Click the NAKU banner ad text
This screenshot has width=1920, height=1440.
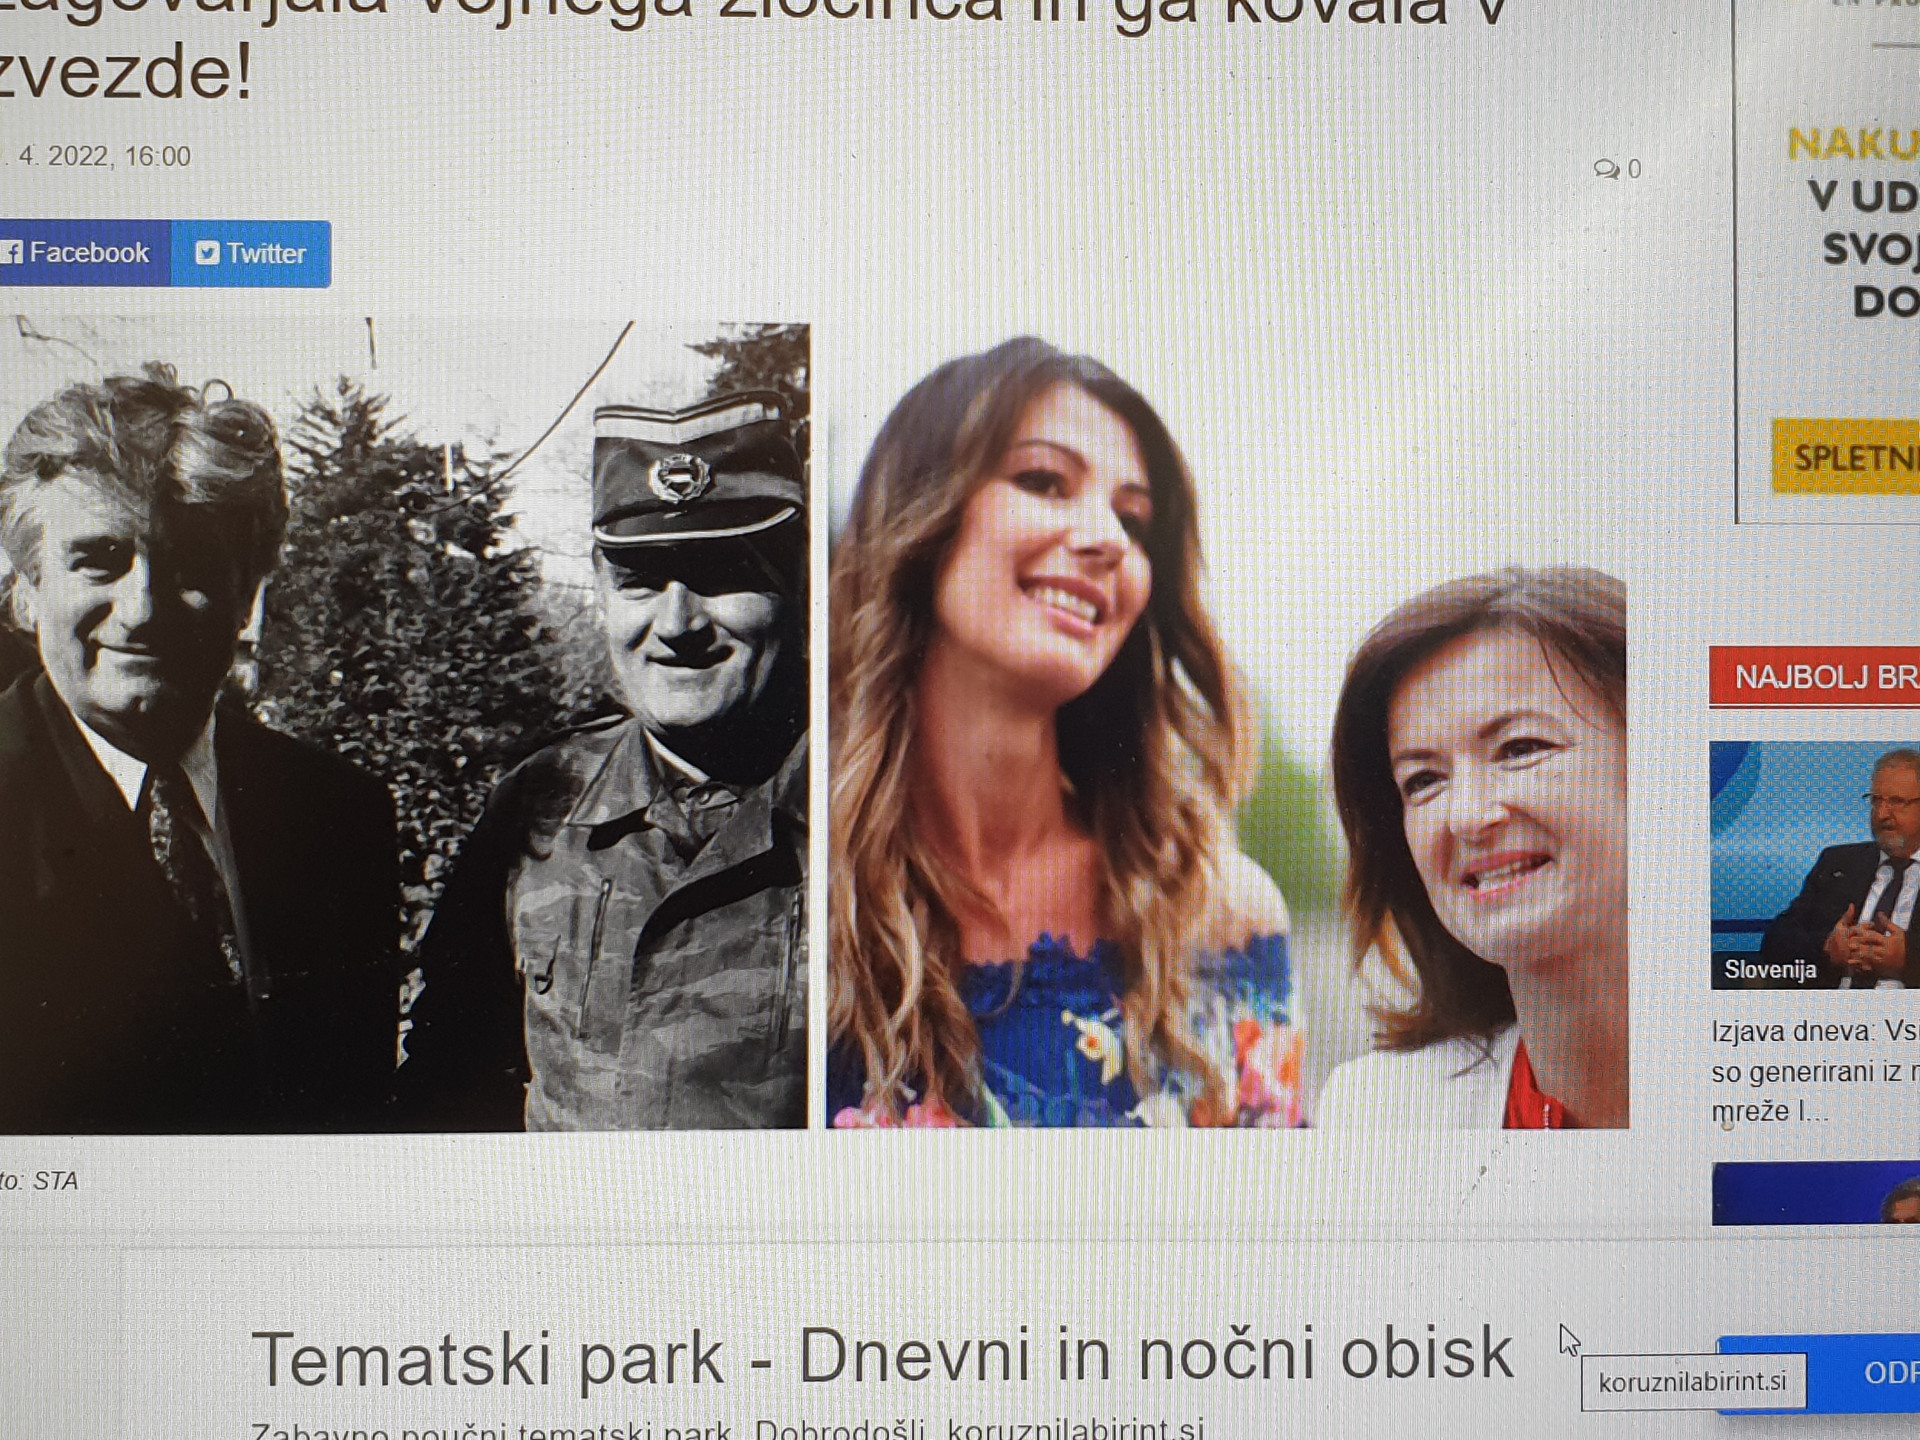pos(1852,145)
